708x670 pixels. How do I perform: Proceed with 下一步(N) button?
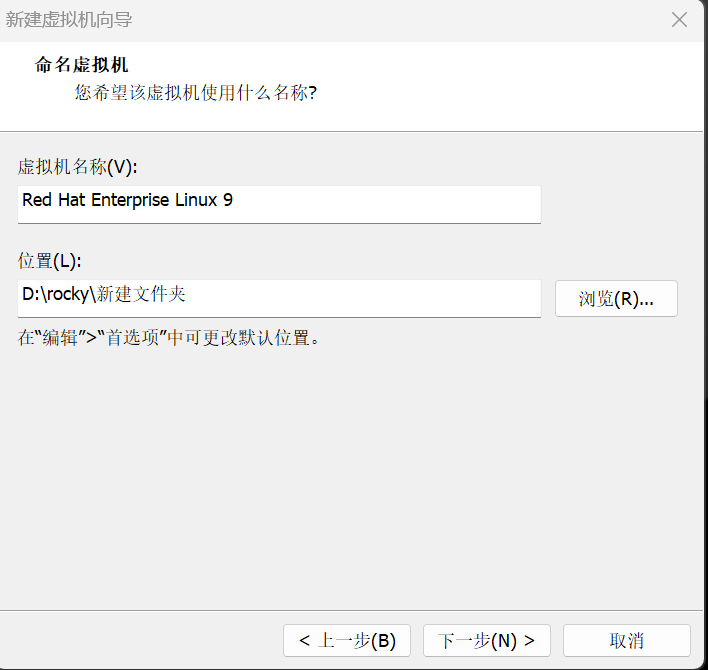pyautogui.click(x=487, y=640)
